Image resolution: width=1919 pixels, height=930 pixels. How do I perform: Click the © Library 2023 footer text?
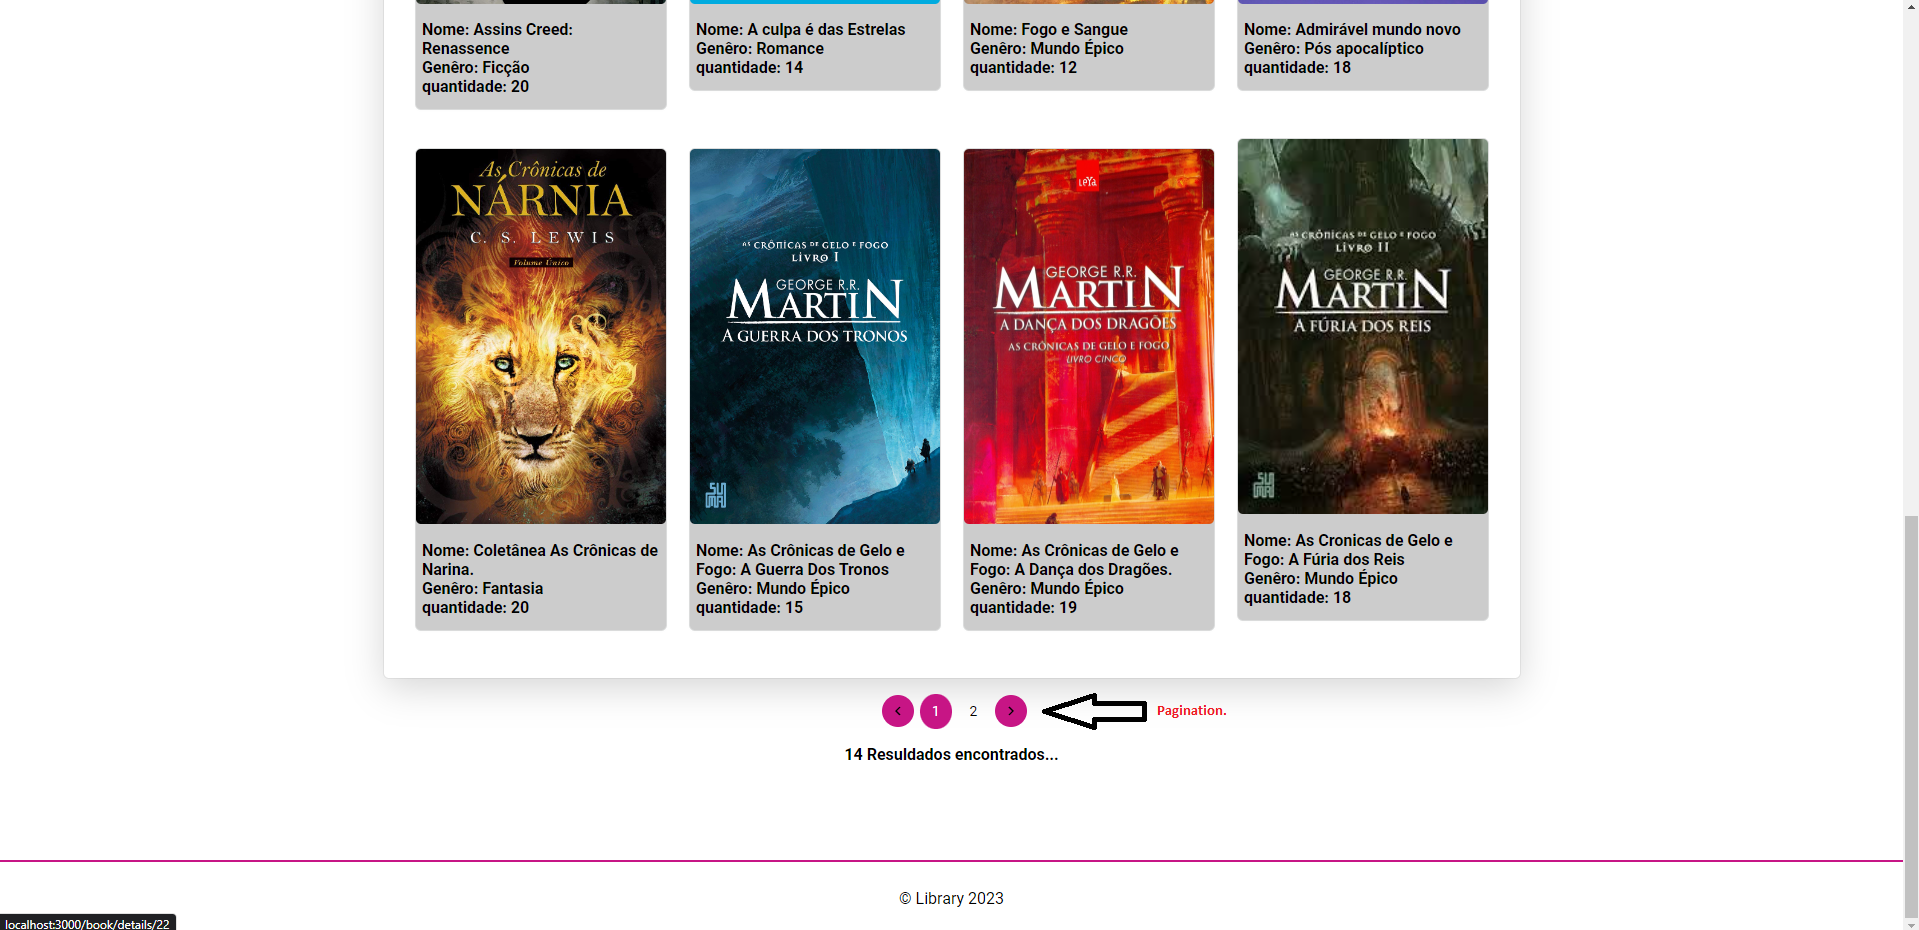950,898
